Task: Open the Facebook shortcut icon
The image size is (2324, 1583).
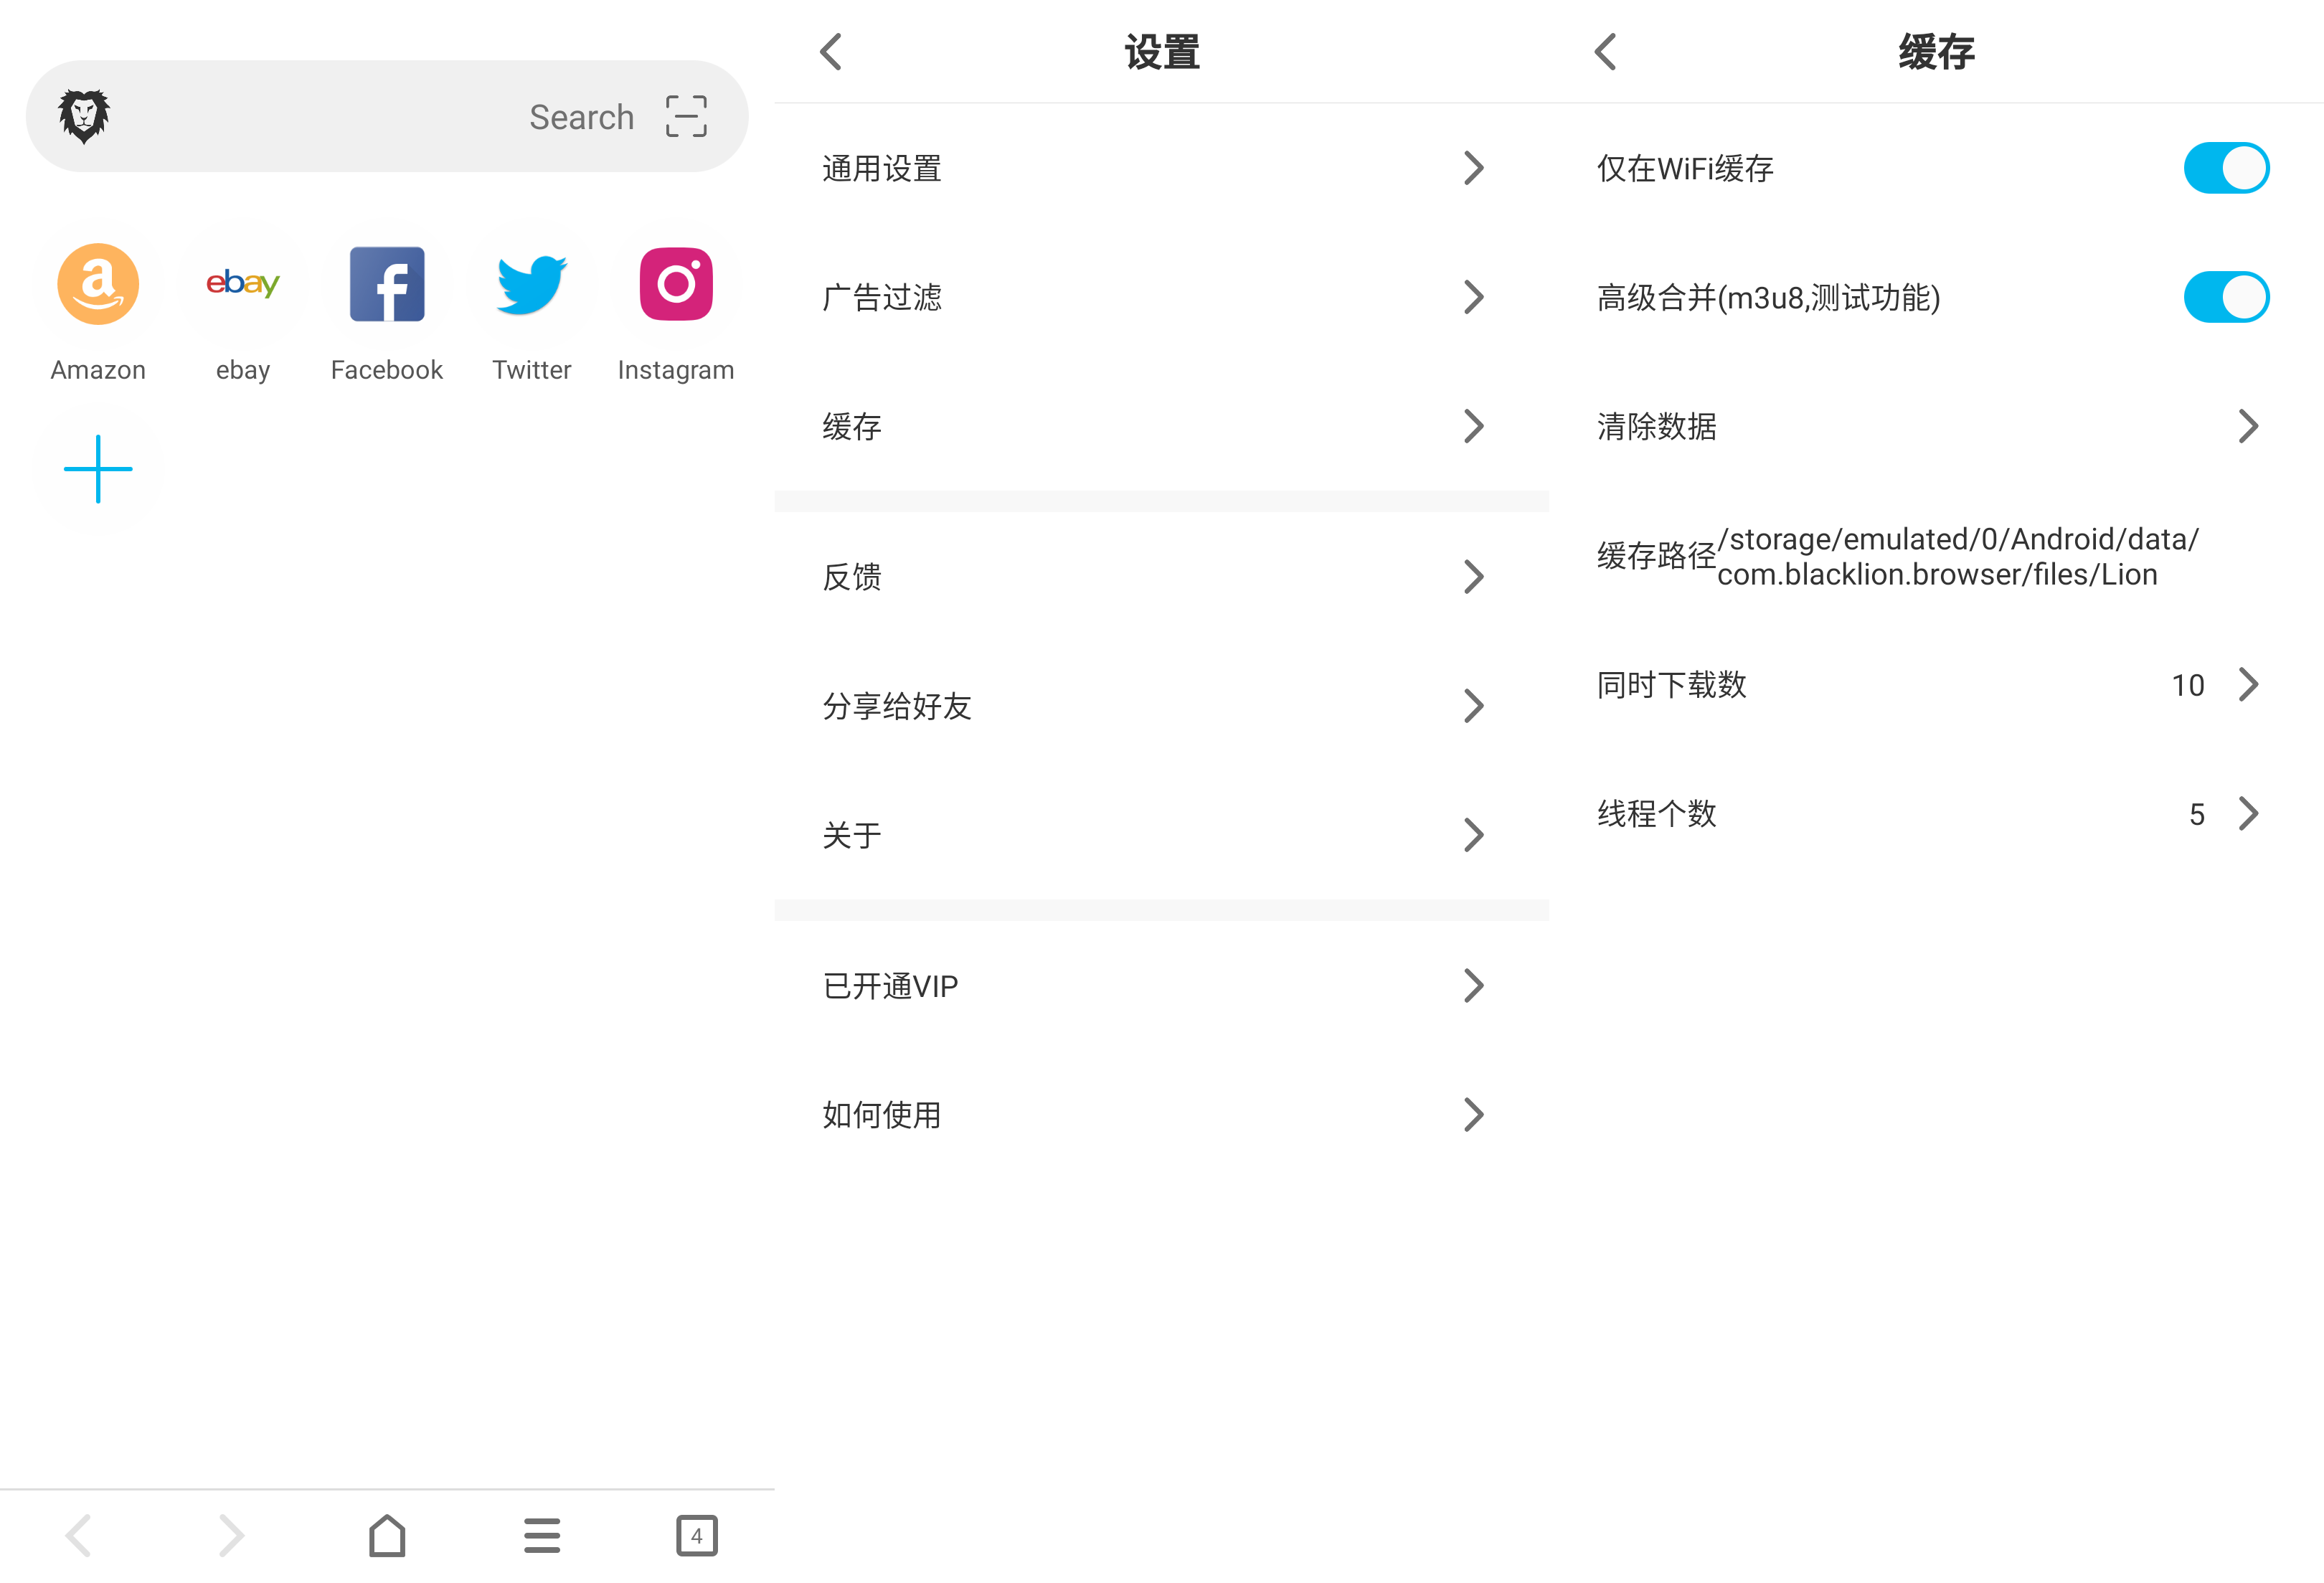Action: 387,284
